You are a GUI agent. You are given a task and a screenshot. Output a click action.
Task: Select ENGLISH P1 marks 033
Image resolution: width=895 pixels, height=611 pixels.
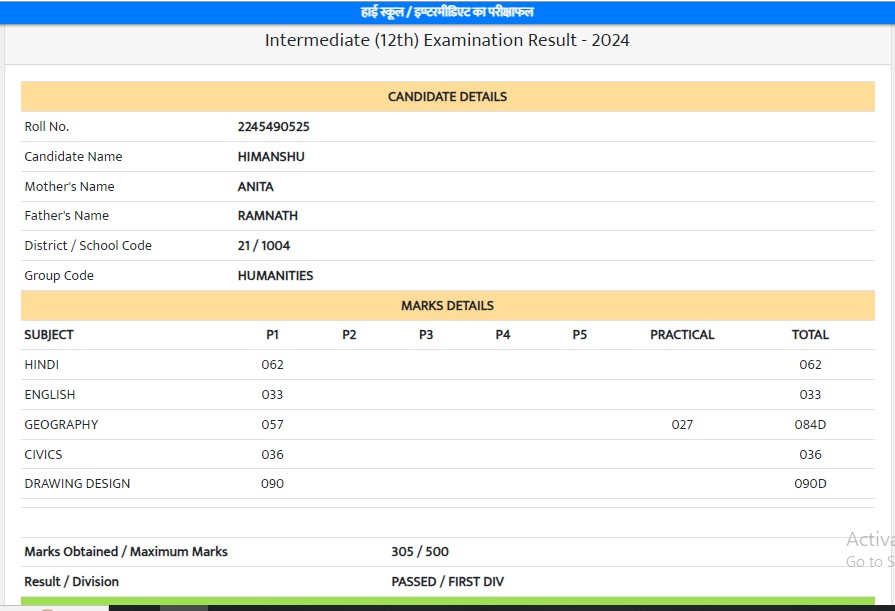(272, 395)
